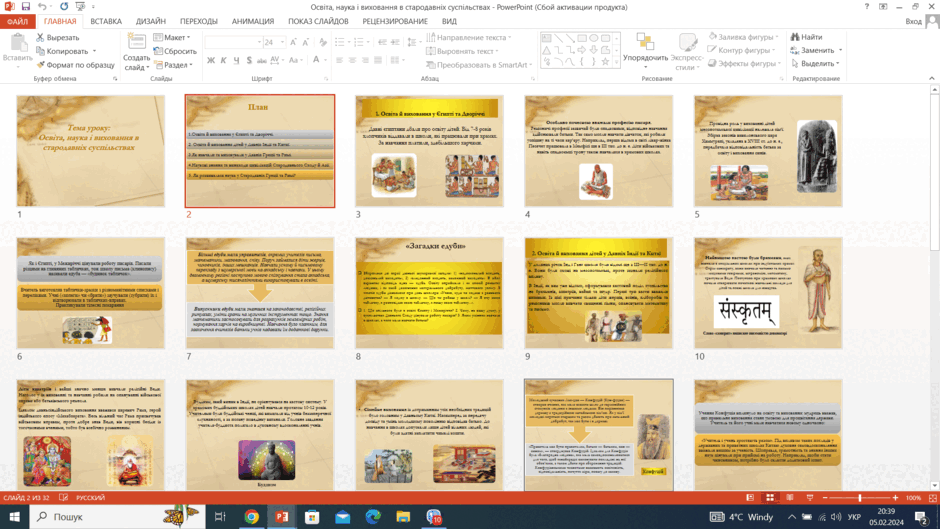Screen dimensions: 940x529
Task: Switch to slide sorter view in status bar
Action: click(x=770, y=498)
